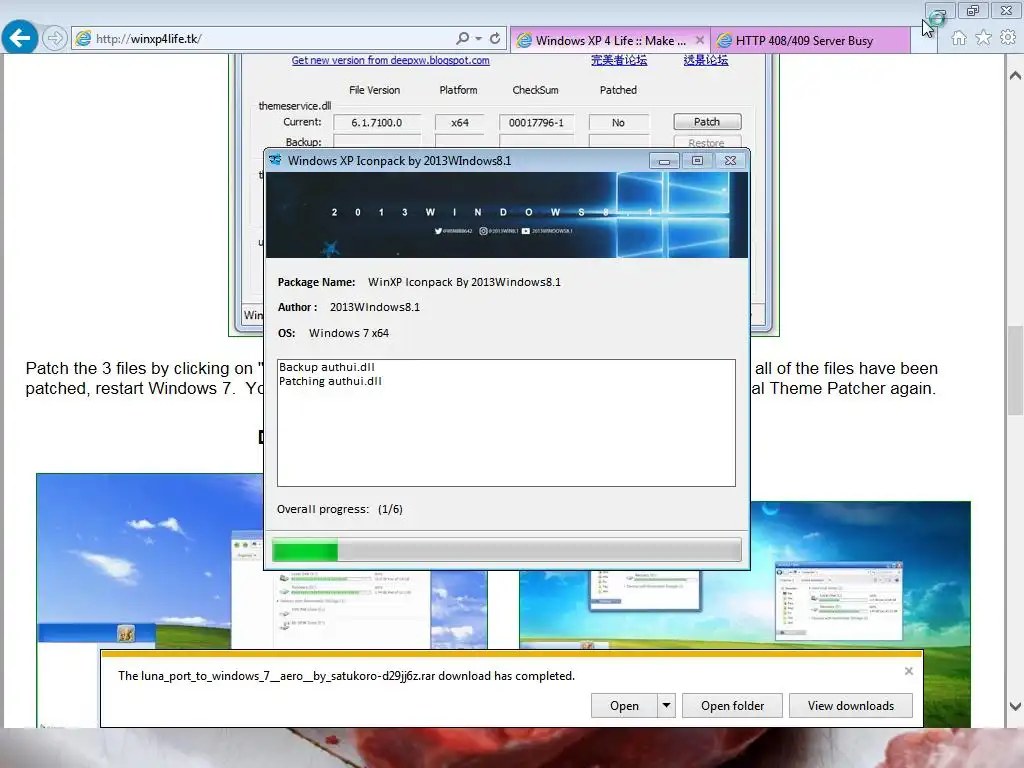Maximize the Windows XP Iconpack installer window

[697, 161]
